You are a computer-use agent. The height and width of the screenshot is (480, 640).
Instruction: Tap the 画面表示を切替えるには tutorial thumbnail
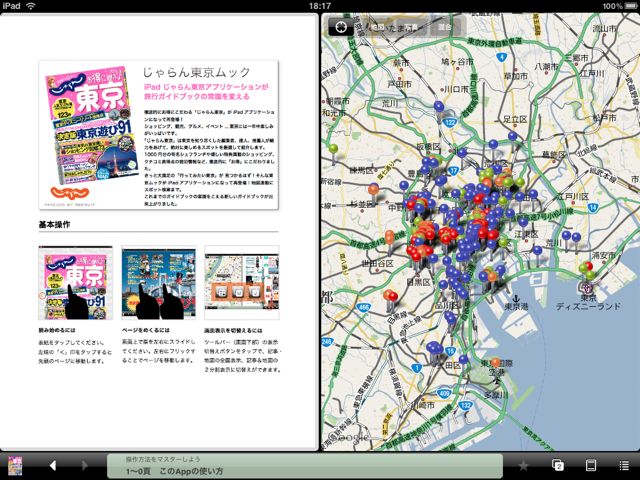[242, 283]
